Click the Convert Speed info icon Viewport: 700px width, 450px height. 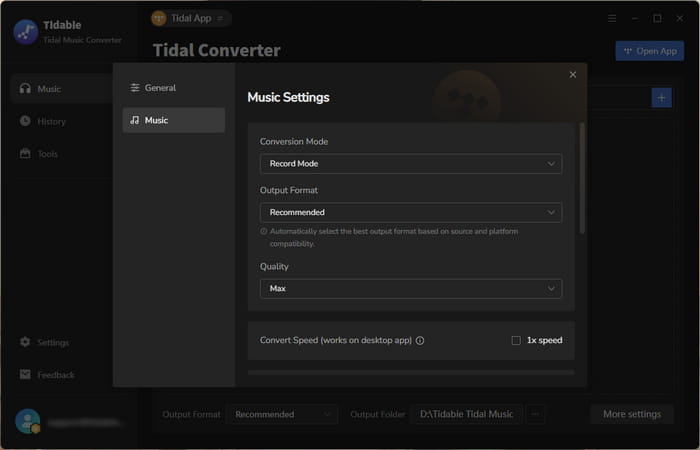[420, 341]
